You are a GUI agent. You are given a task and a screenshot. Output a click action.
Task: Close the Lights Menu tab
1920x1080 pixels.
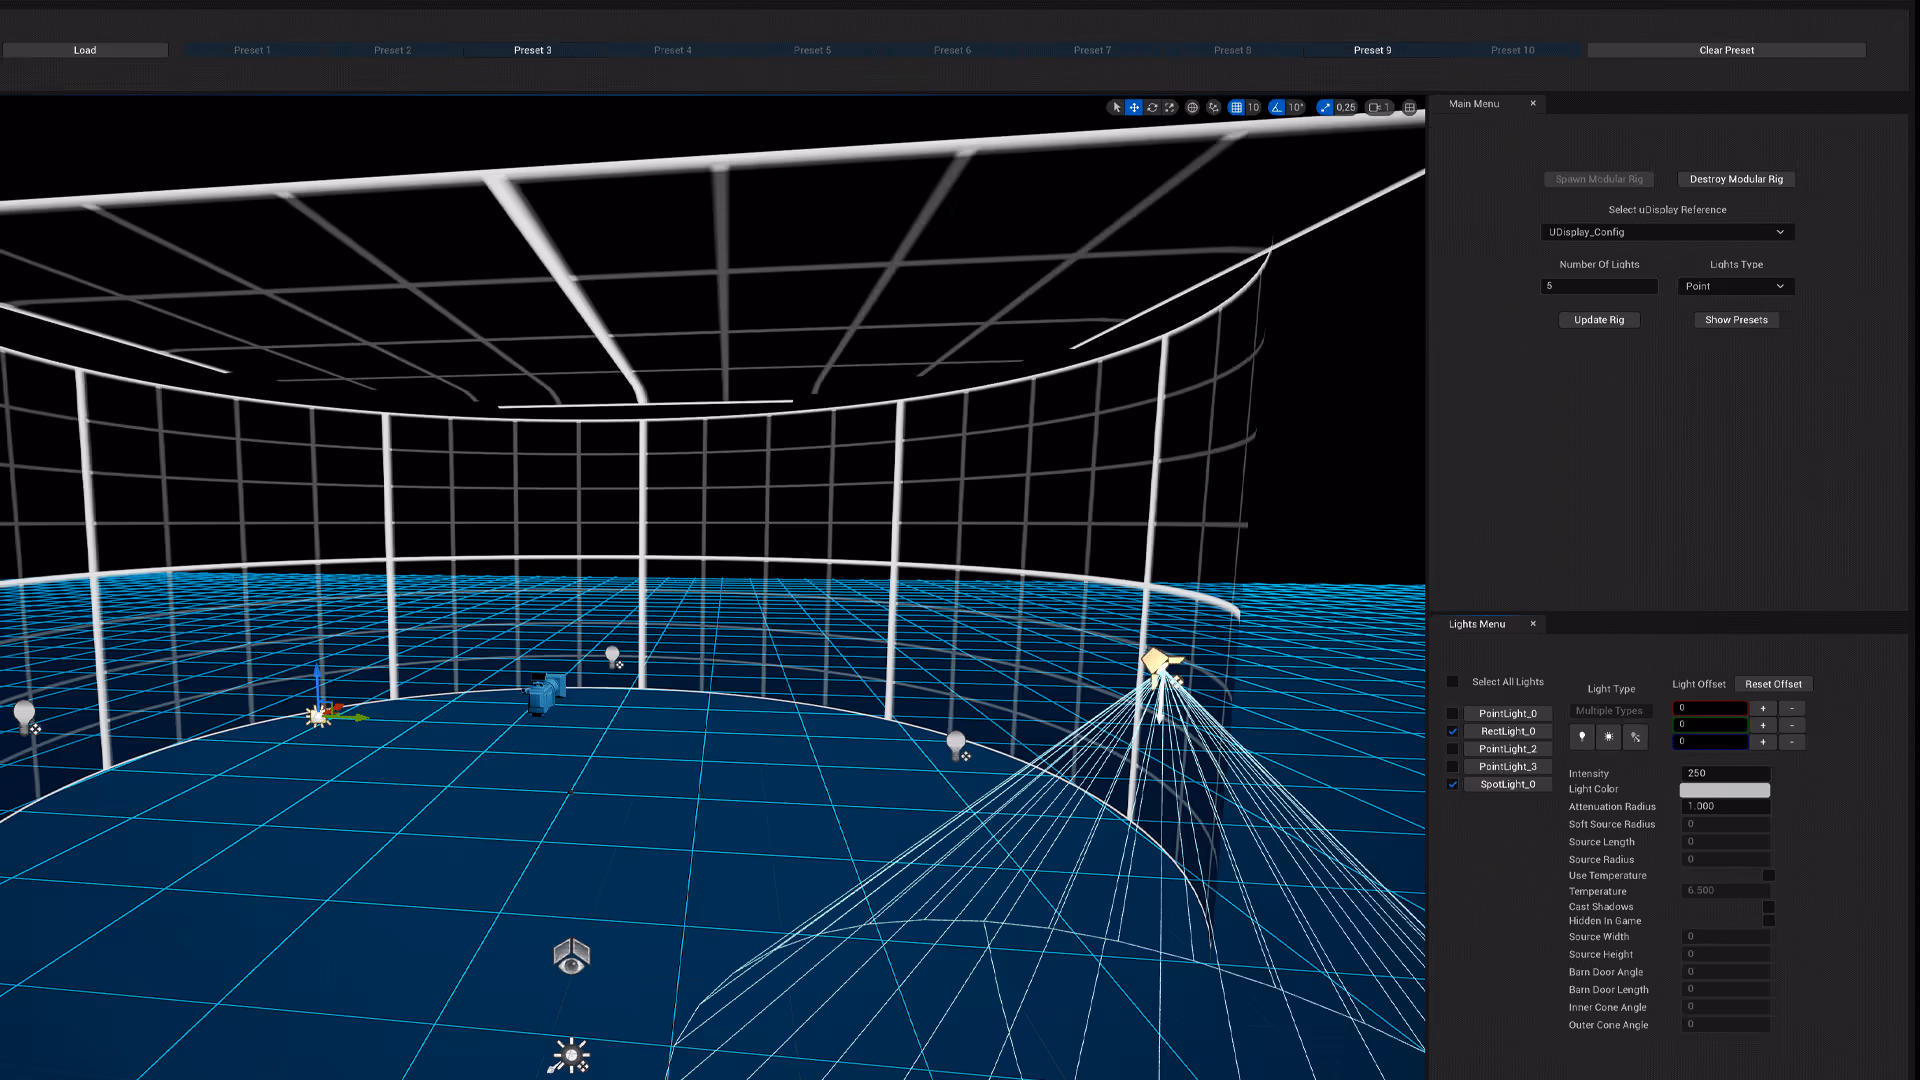[x=1533, y=624]
